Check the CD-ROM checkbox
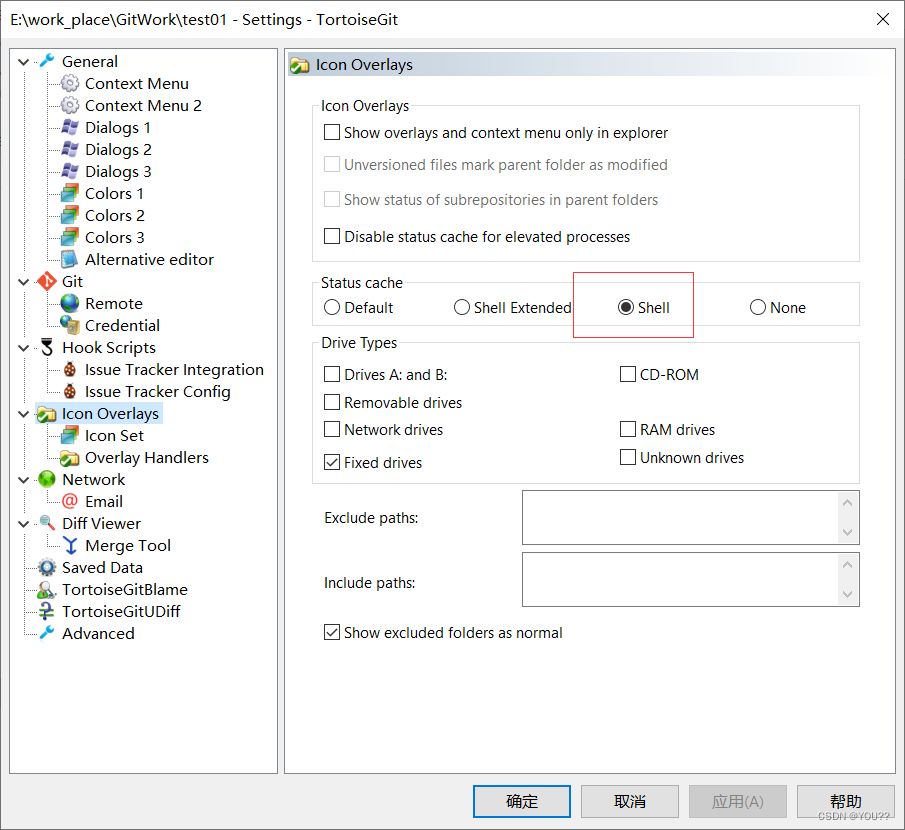 click(628, 374)
